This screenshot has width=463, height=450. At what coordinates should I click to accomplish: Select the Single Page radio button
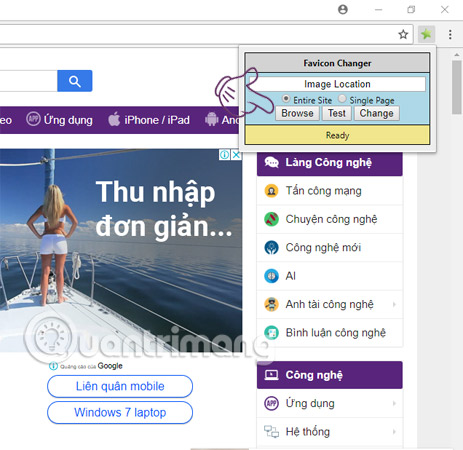[342, 99]
